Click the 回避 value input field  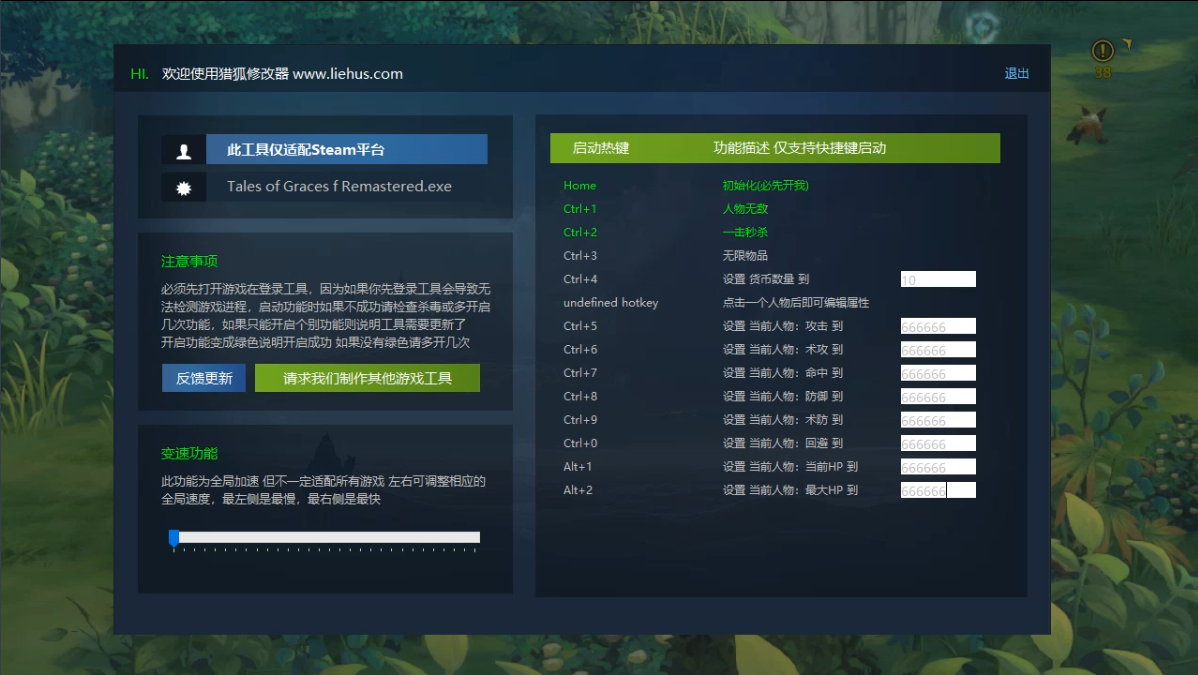coord(938,443)
